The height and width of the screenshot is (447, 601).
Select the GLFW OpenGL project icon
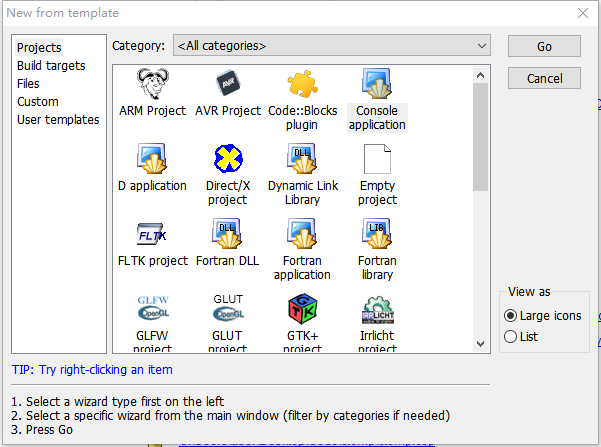tap(153, 308)
